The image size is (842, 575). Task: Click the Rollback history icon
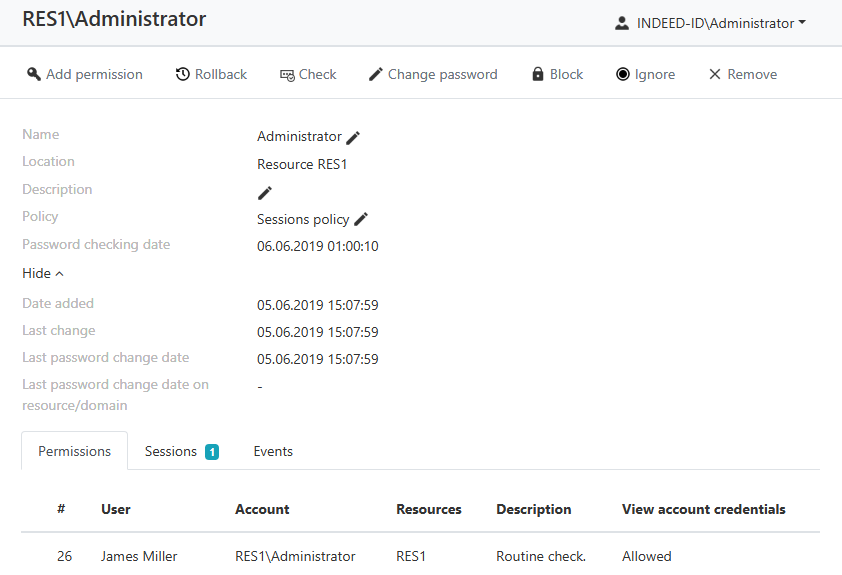pyautogui.click(x=183, y=74)
